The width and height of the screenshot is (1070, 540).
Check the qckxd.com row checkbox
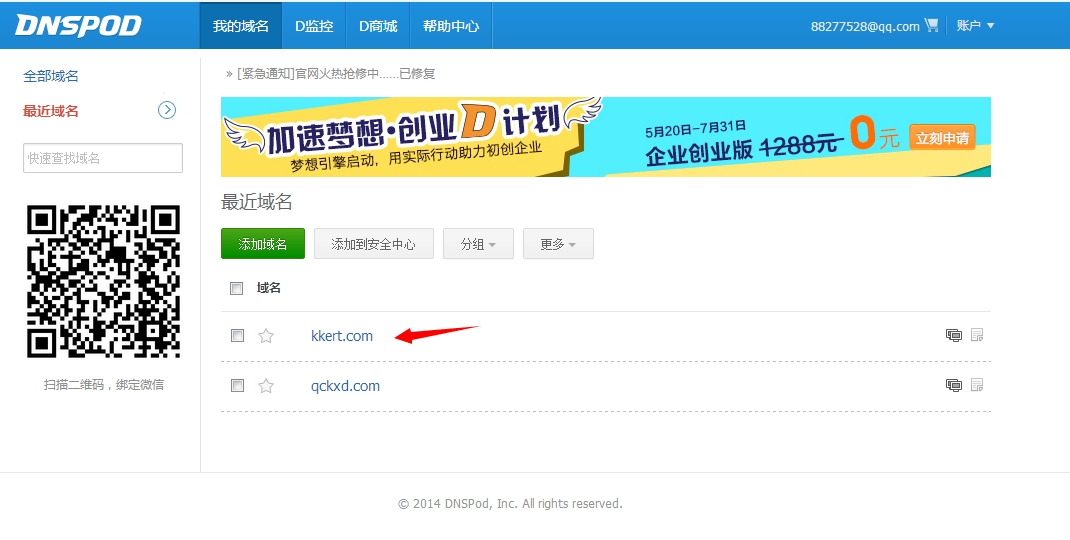pos(237,385)
